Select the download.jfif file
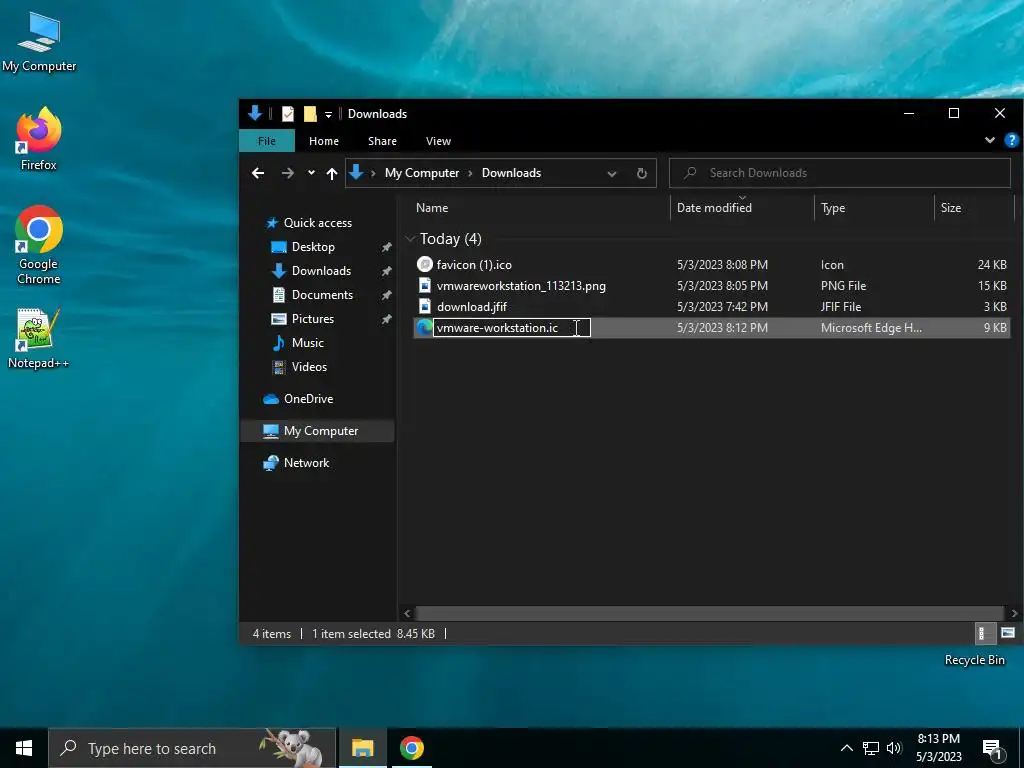 tap(472, 306)
